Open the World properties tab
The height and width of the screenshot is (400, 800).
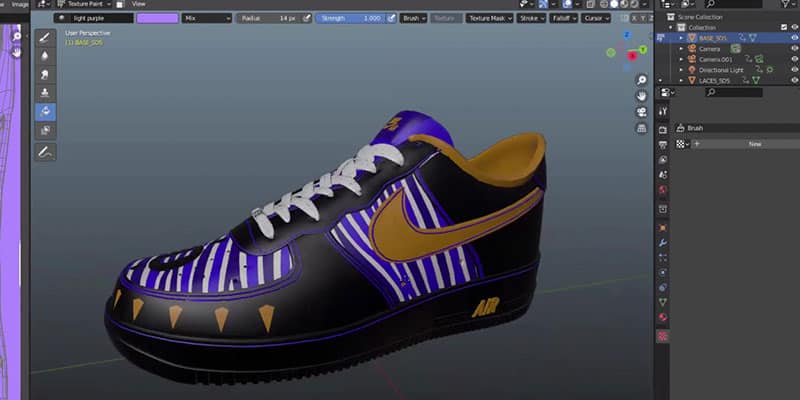pyautogui.click(x=663, y=190)
